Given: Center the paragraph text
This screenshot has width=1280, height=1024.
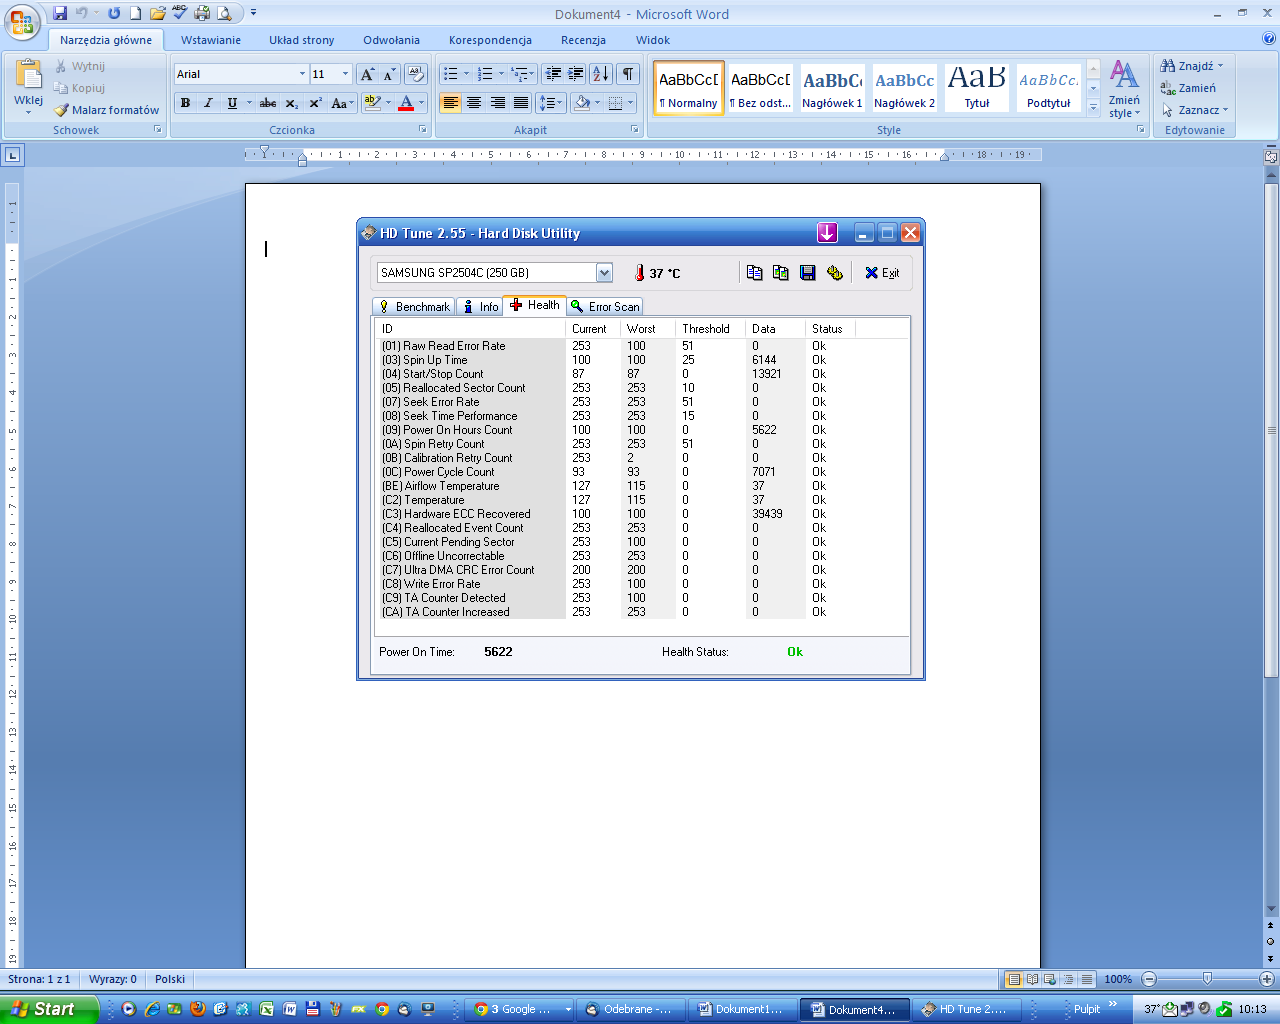Looking at the screenshot, I should point(474,103).
